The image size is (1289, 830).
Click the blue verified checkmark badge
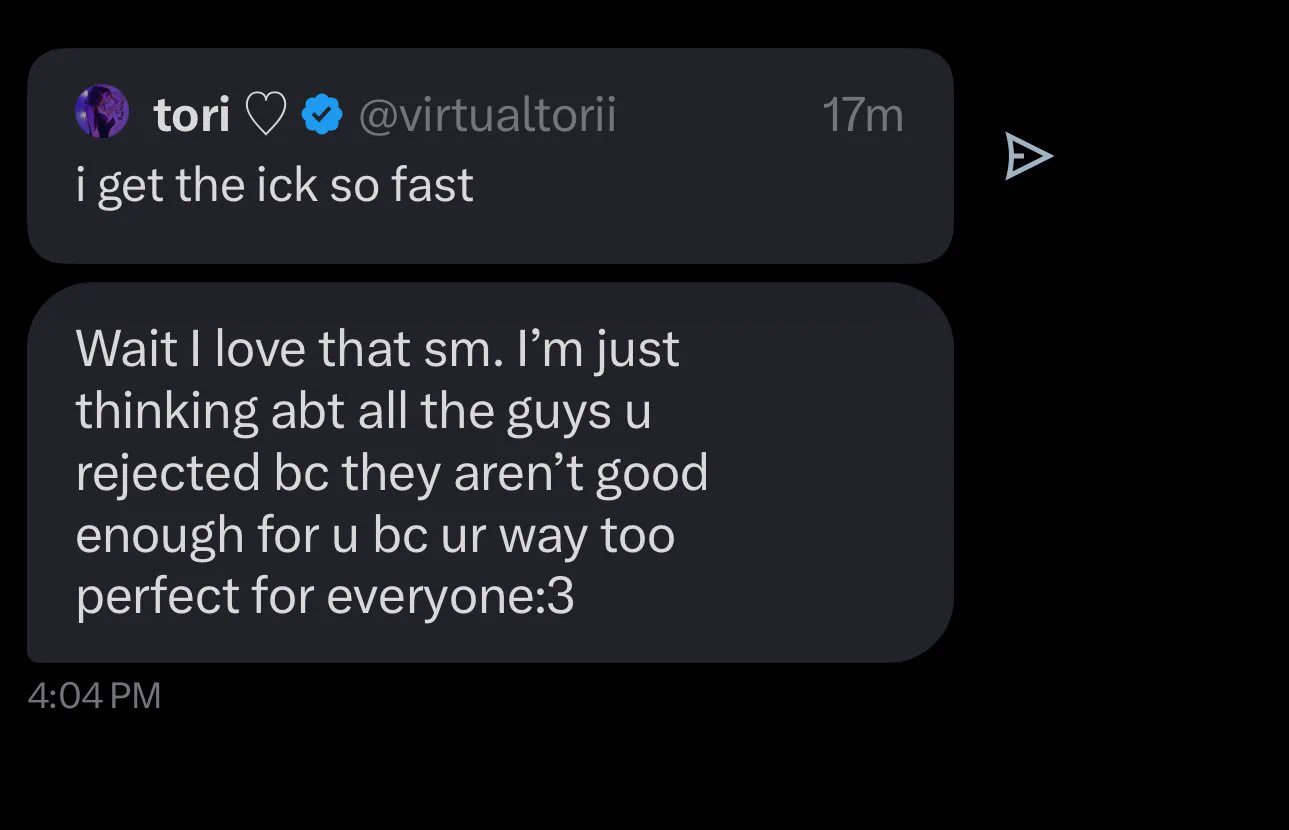coord(321,115)
